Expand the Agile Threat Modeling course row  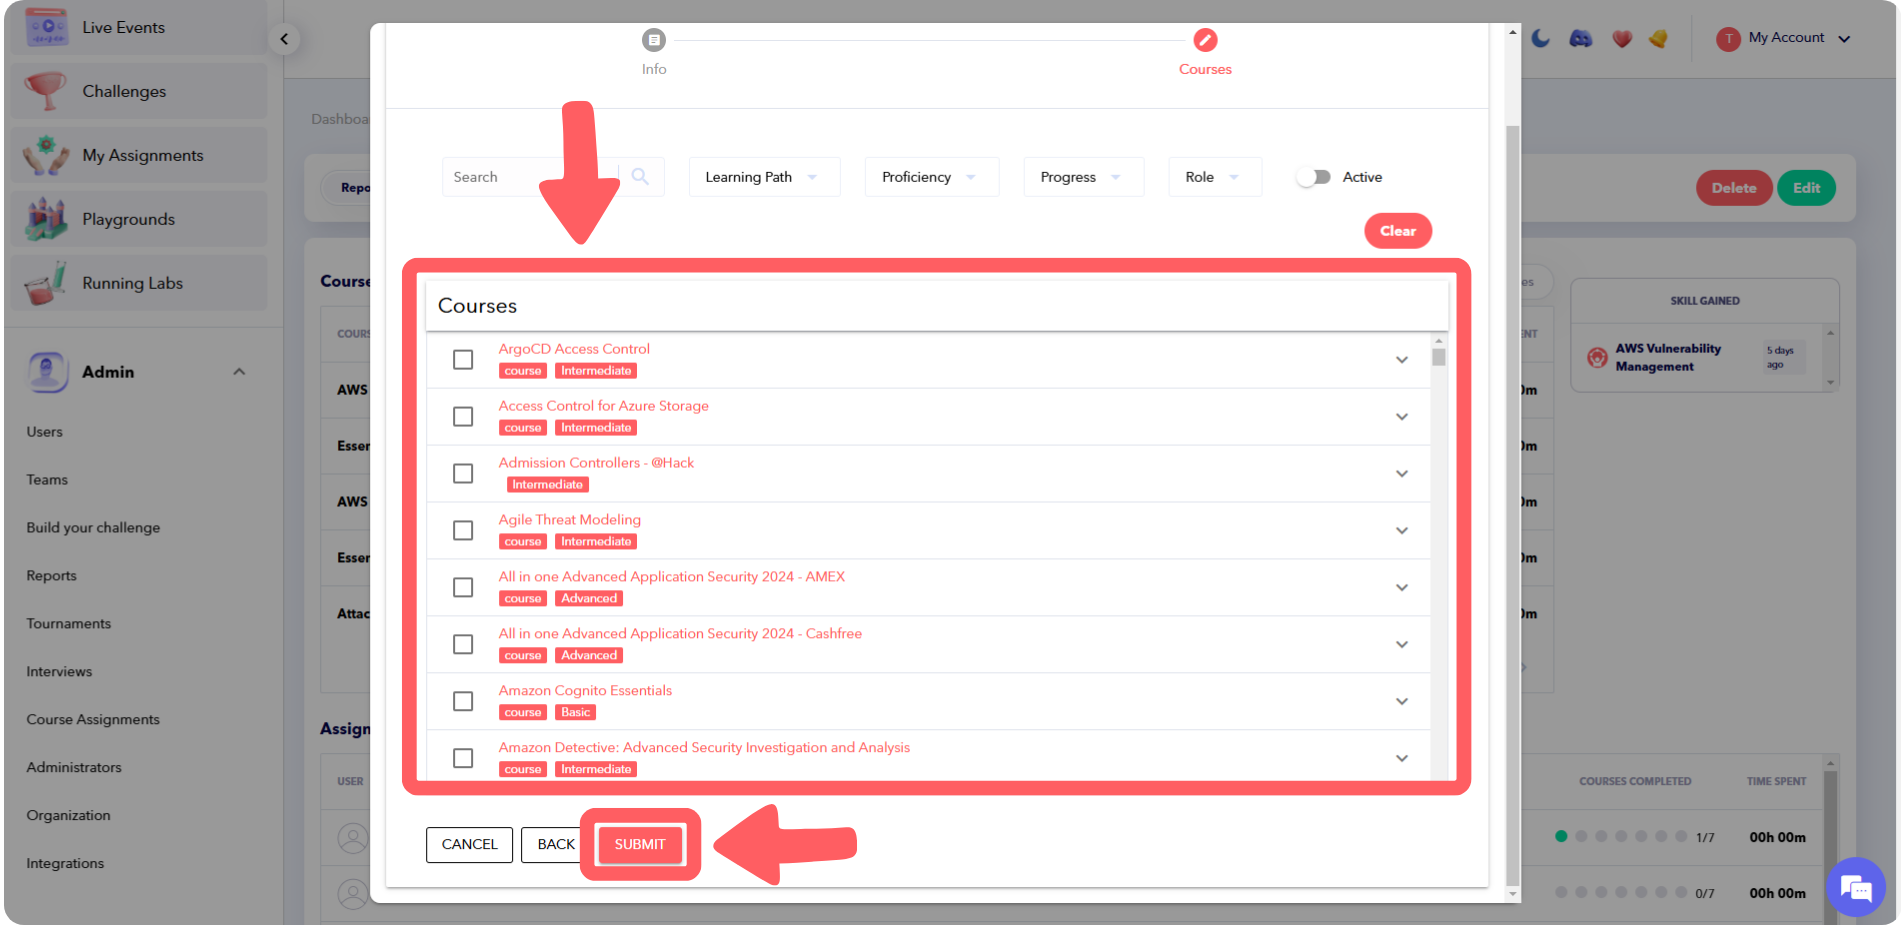click(x=1401, y=531)
